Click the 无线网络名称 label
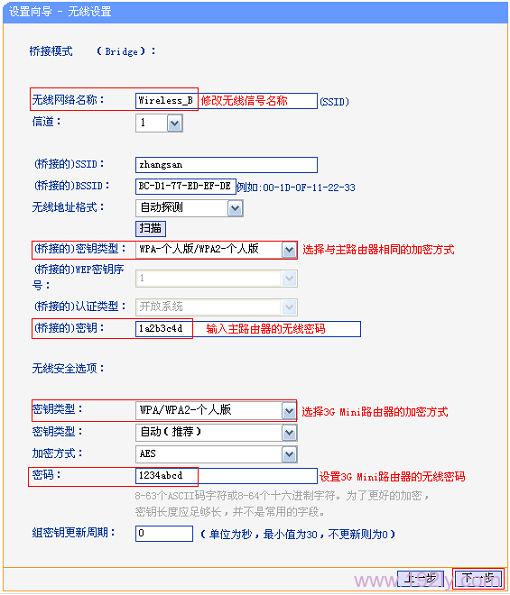The image size is (510, 595). pyautogui.click(x=68, y=100)
